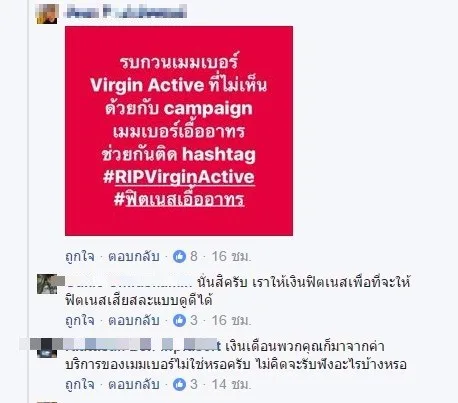This screenshot has width=458, height=403.
Task: Click the like thumb icon showing 8
Action: tap(179, 256)
